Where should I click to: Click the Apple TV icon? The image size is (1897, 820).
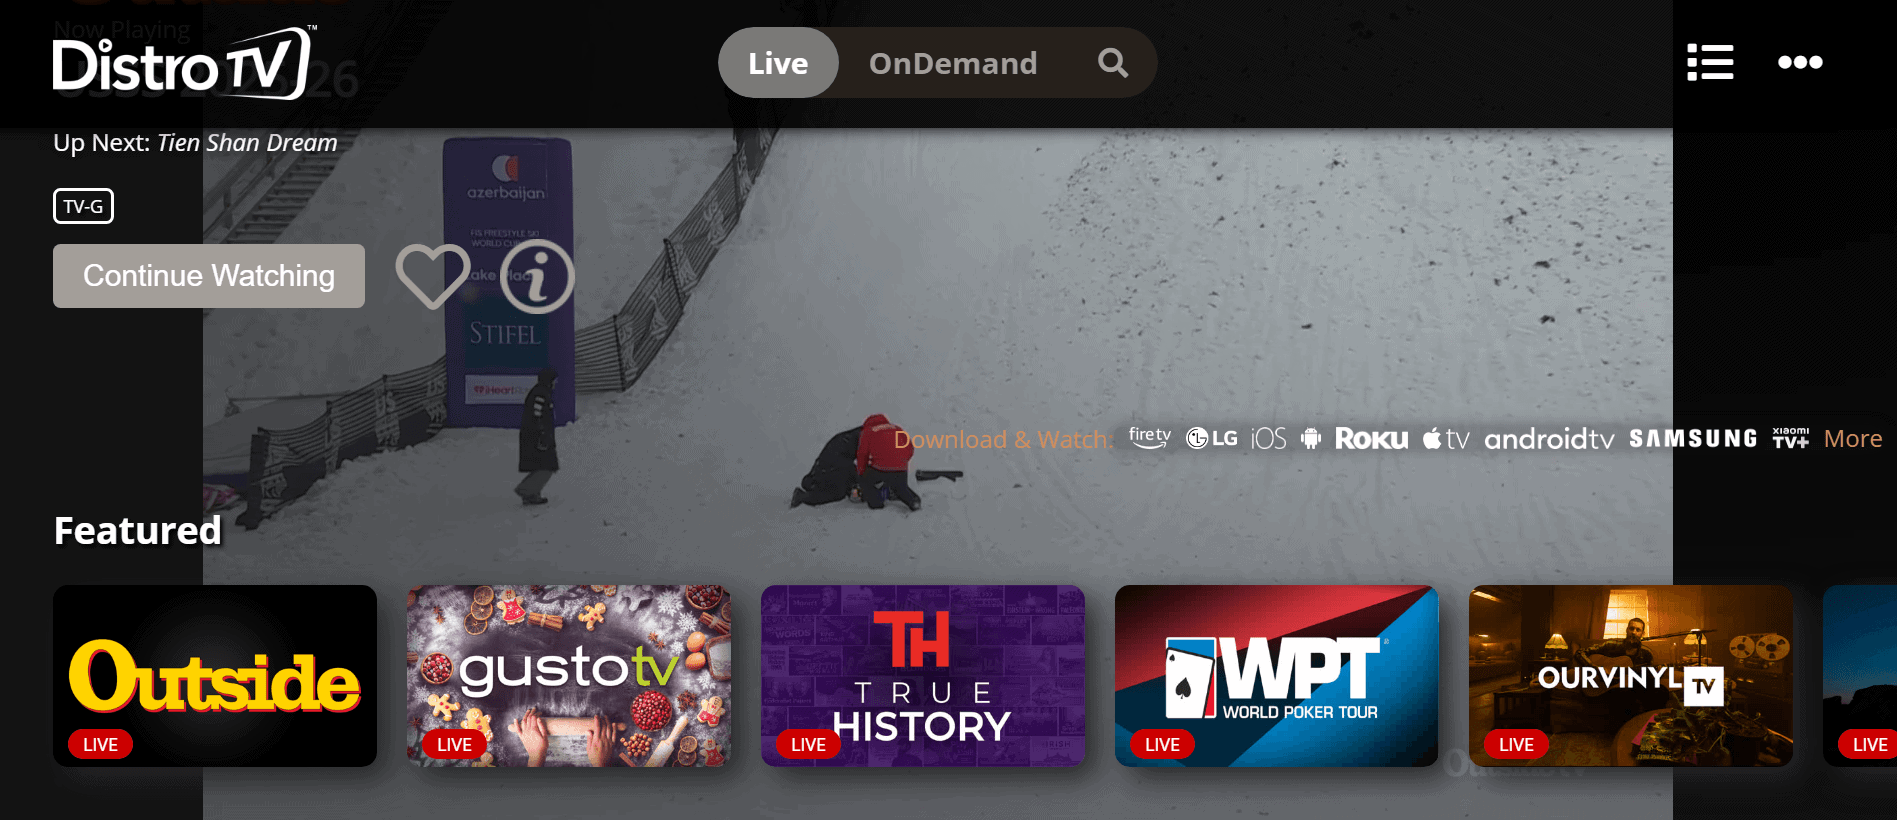click(1445, 438)
